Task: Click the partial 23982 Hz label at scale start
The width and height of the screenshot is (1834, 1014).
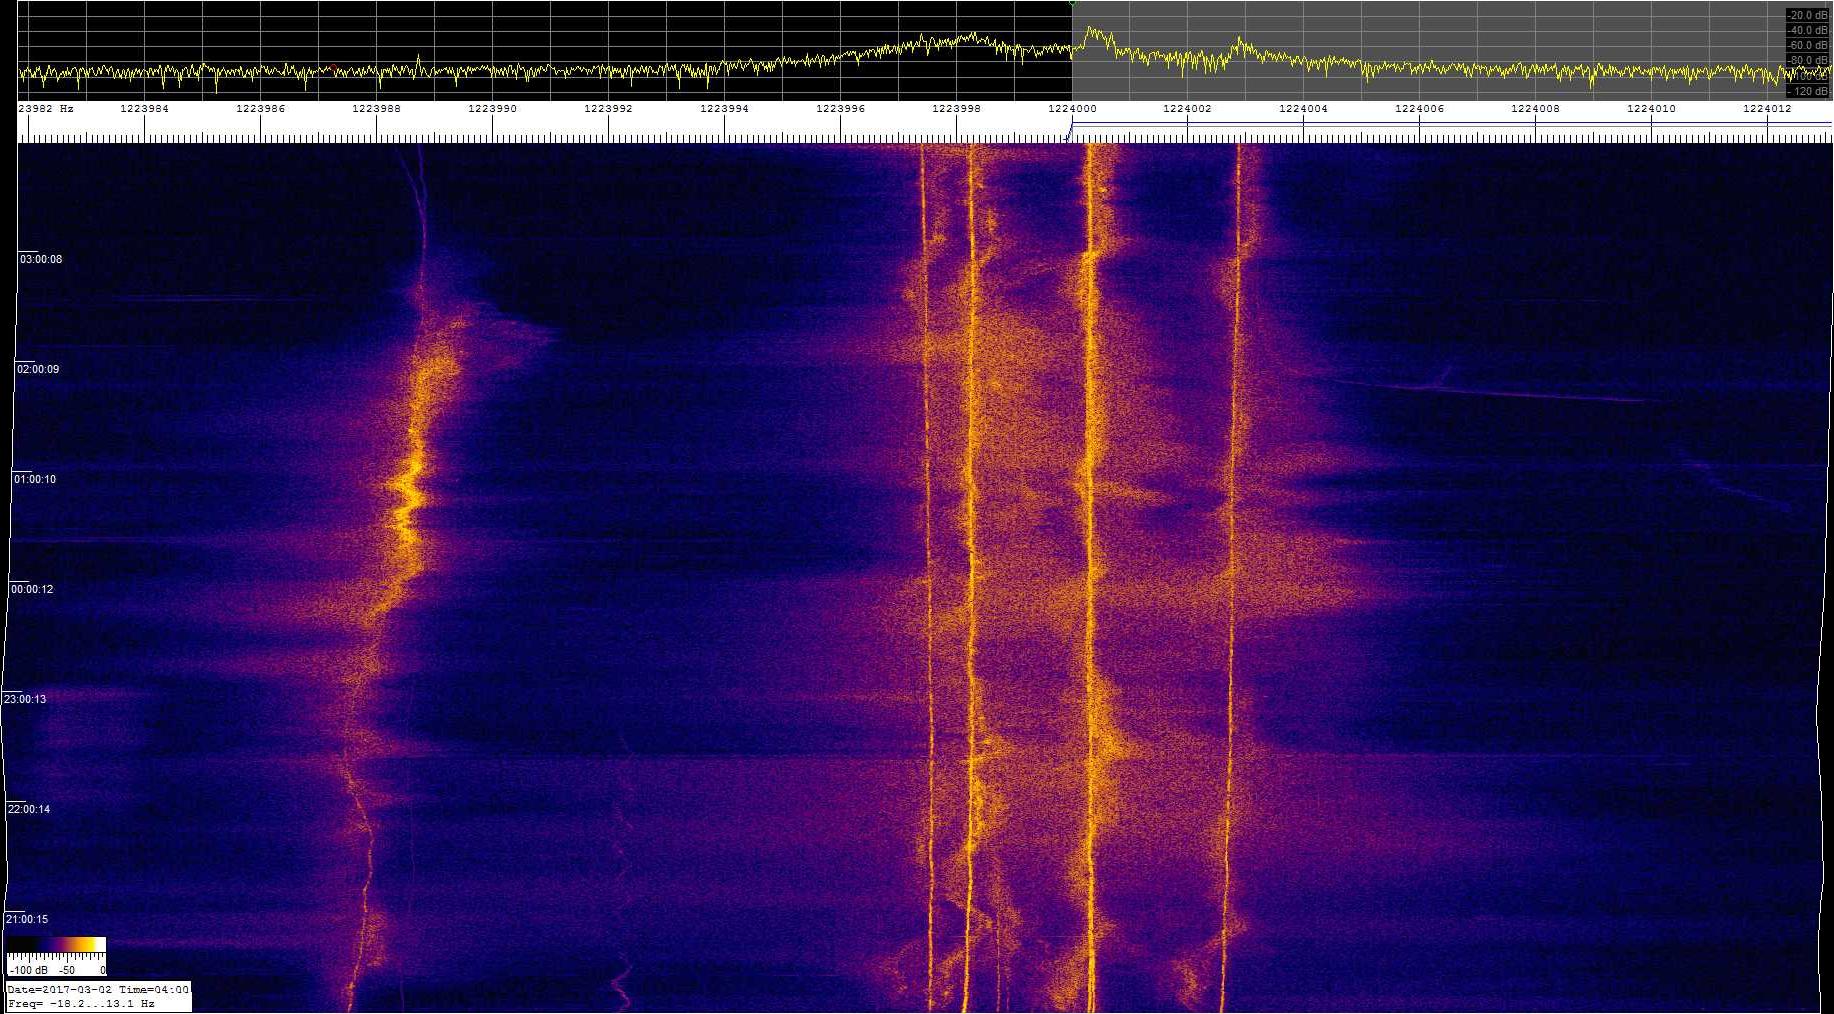Action: (x=46, y=108)
